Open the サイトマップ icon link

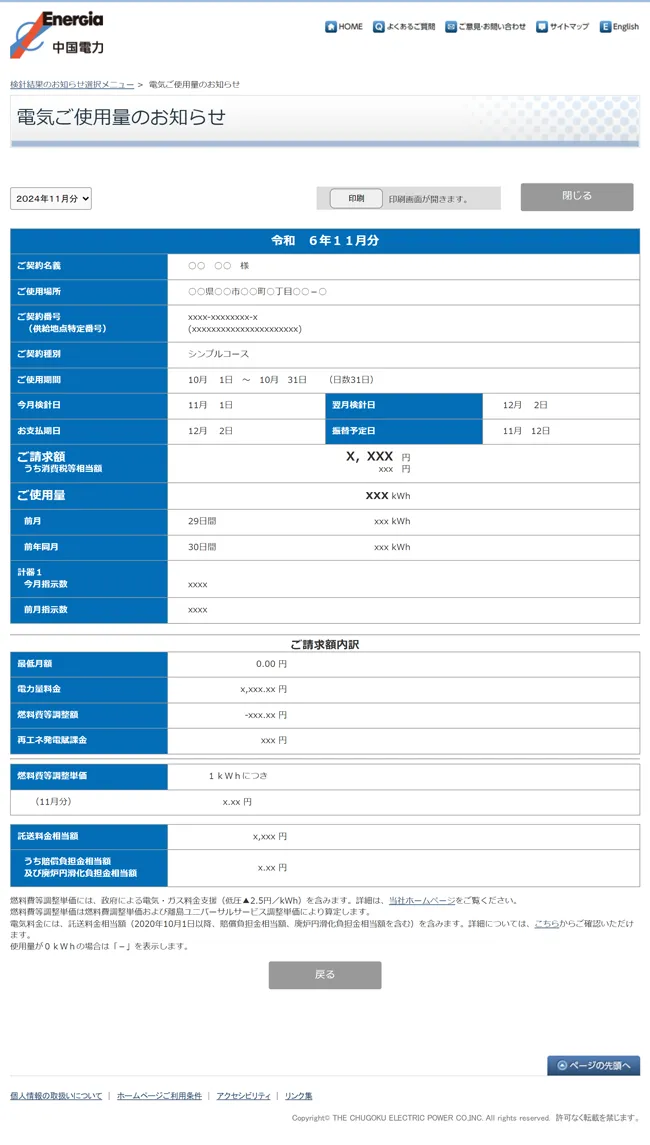coord(542,27)
